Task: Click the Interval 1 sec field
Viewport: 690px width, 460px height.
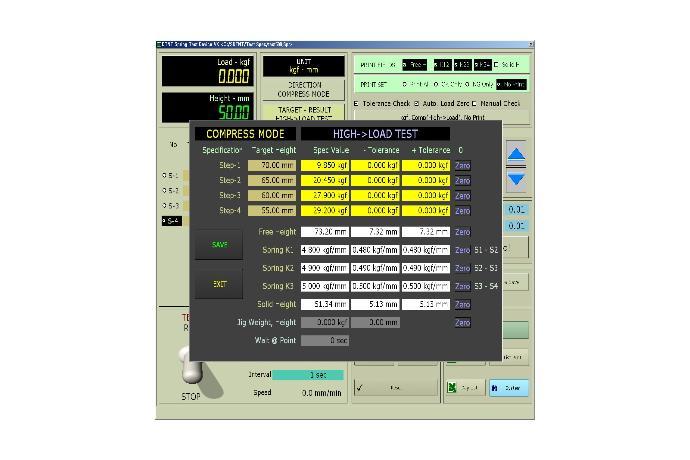Action: [308, 375]
